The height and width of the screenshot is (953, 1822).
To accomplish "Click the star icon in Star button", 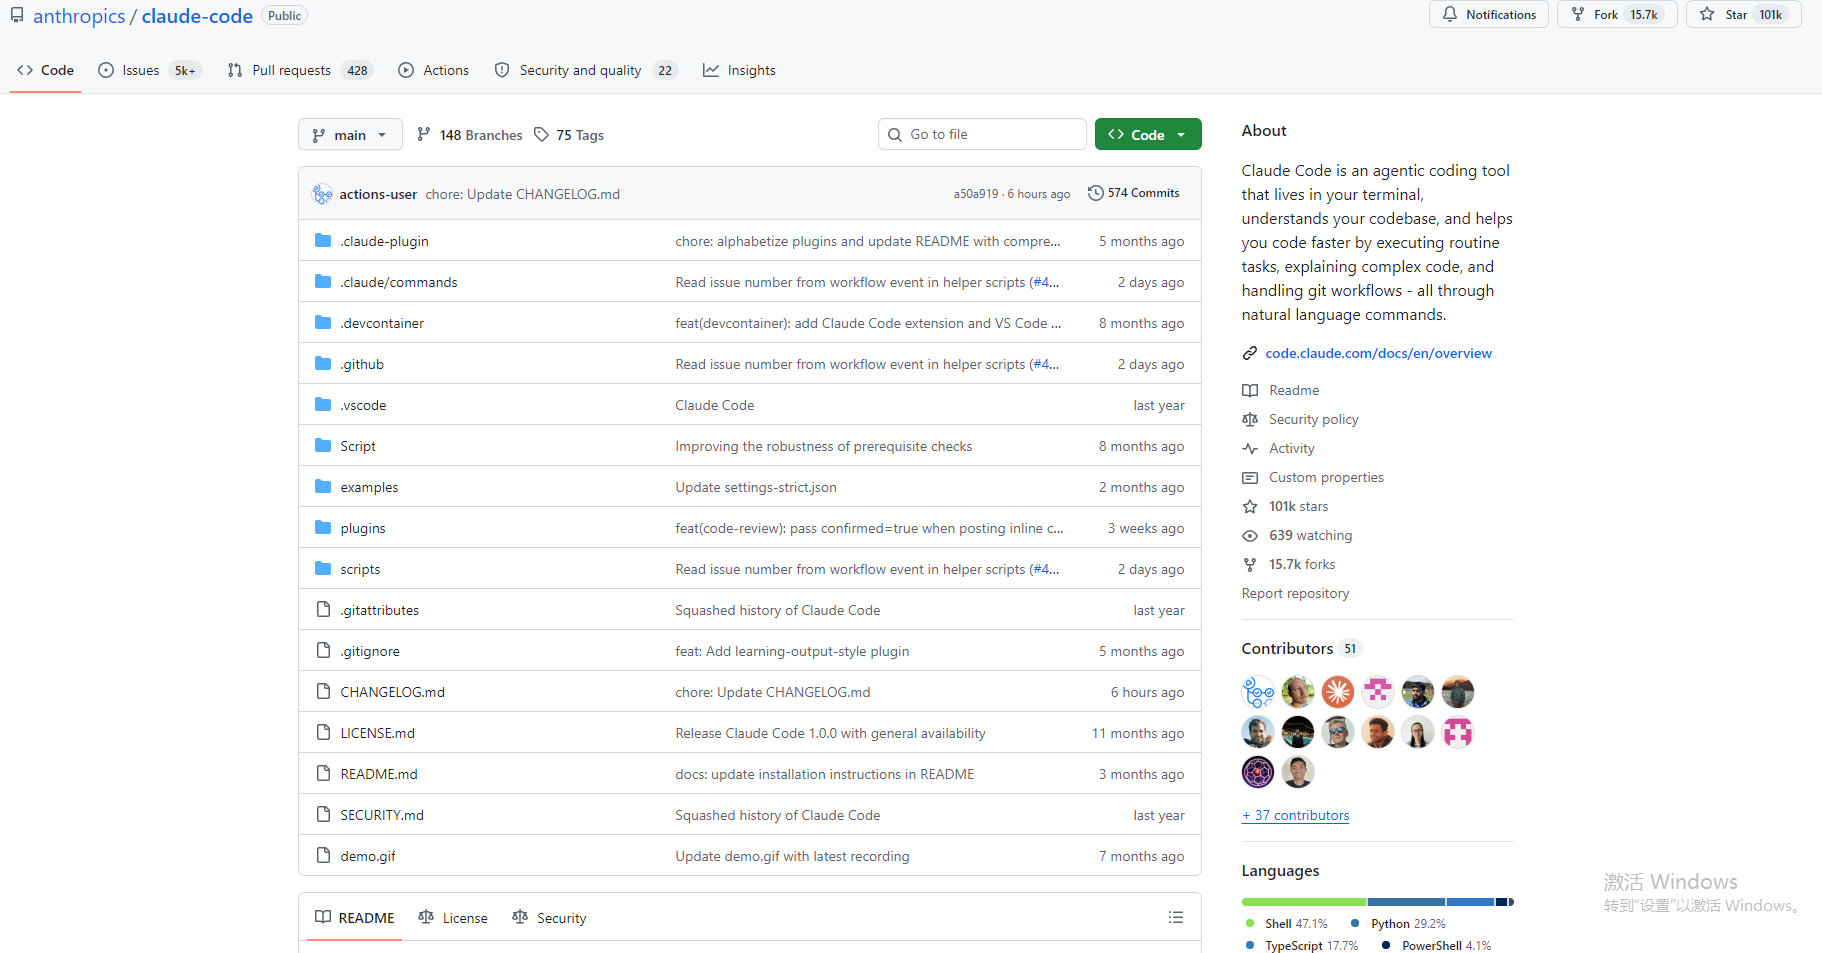I will 1707,14.
